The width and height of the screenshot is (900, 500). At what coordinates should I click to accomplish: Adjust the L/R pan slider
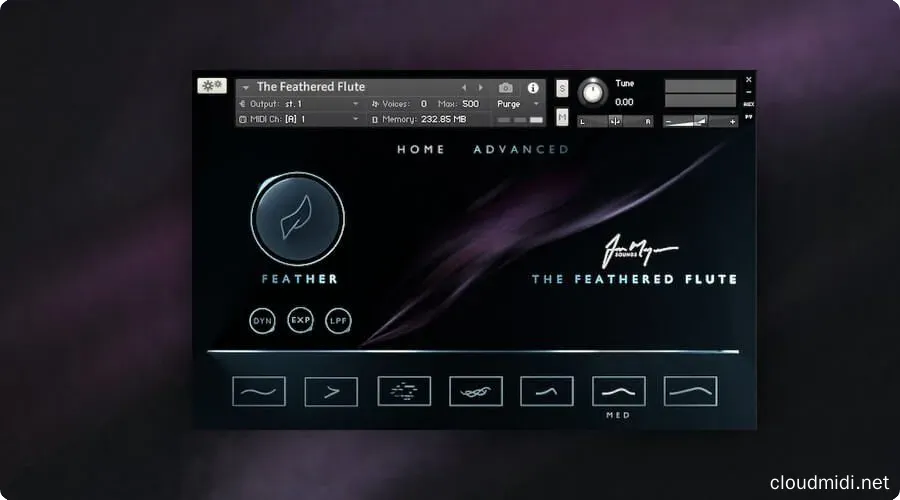point(615,121)
